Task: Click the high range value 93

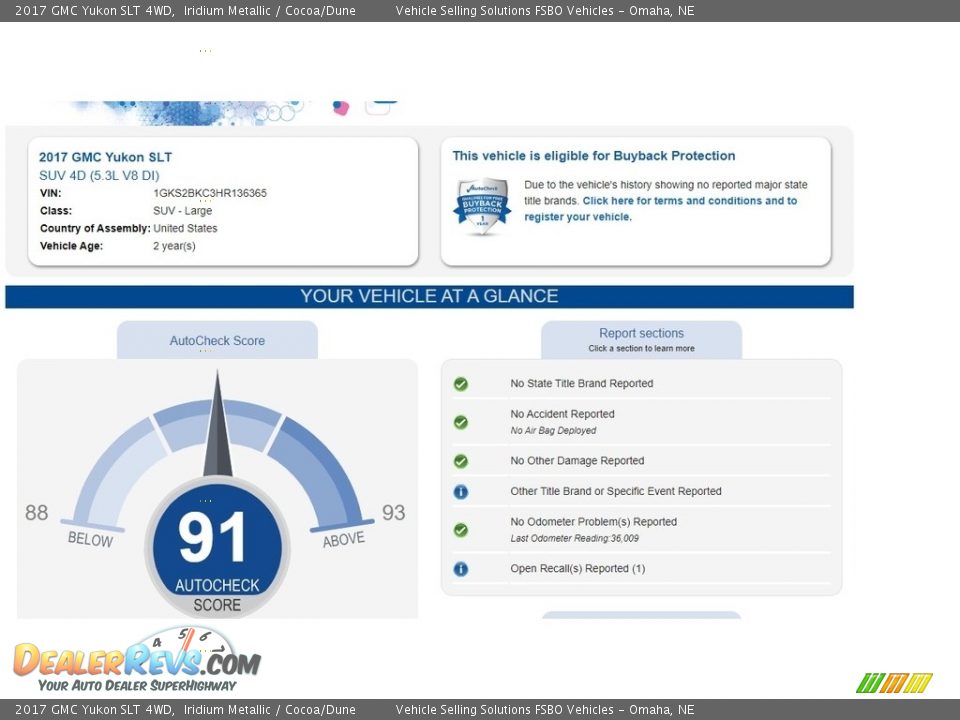Action: 394,512
